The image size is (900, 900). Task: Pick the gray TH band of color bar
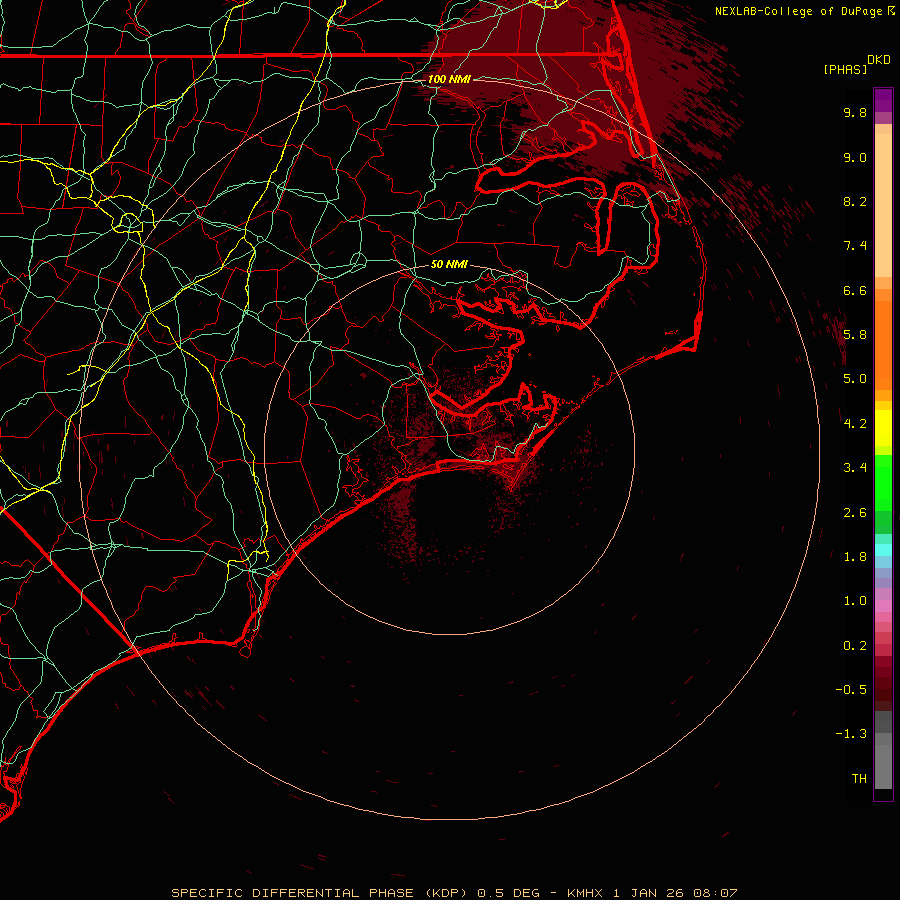pos(883,766)
